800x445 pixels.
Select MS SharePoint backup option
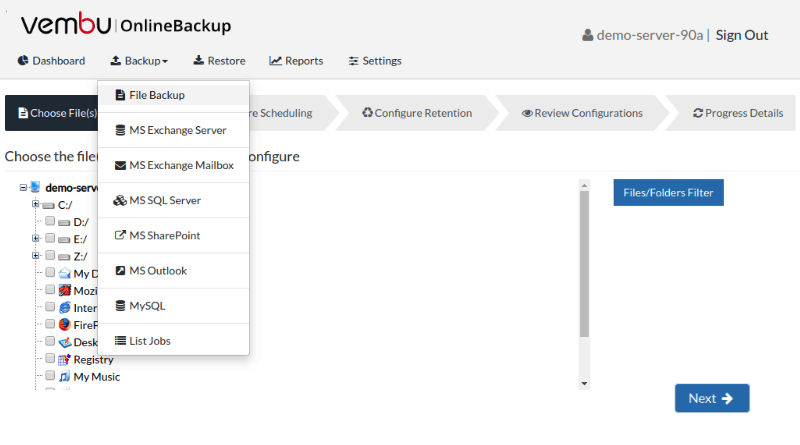pyautogui.click(x=173, y=236)
